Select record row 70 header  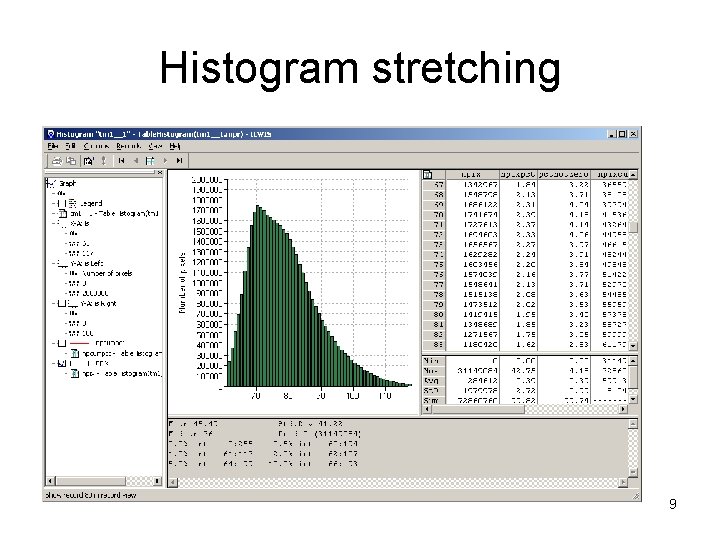point(434,214)
